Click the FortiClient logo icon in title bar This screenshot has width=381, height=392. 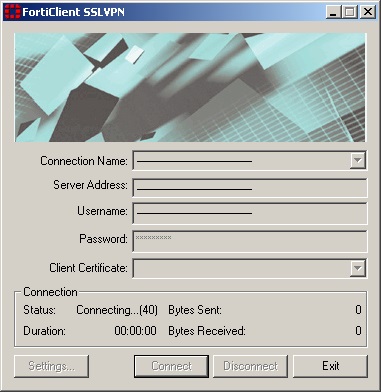point(12,12)
